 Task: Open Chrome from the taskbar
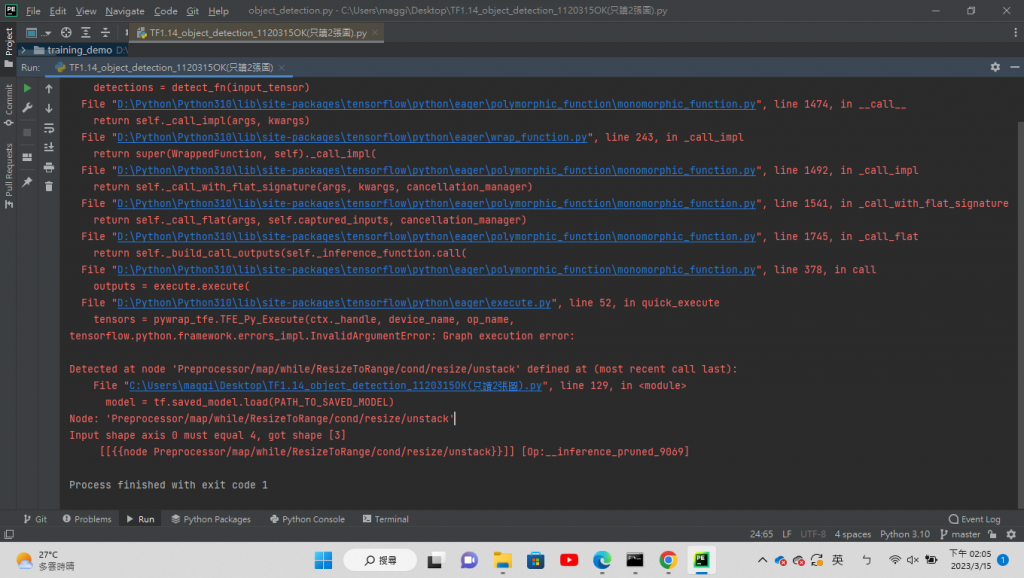[x=668, y=560]
